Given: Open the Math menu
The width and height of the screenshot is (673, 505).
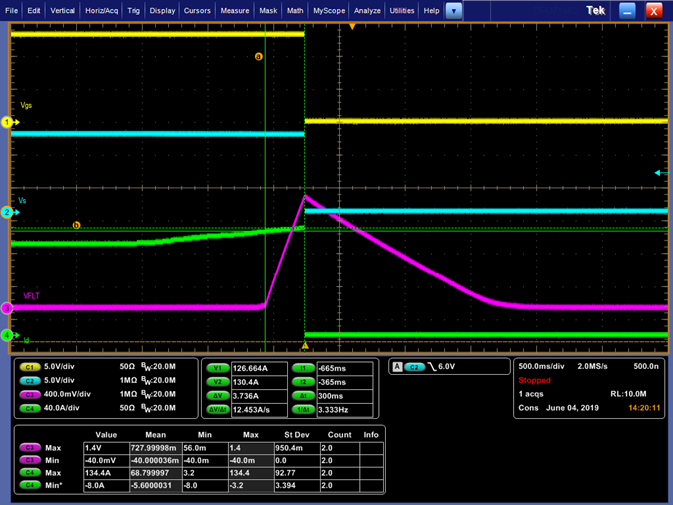Looking at the screenshot, I should click(x=295, y=11).
